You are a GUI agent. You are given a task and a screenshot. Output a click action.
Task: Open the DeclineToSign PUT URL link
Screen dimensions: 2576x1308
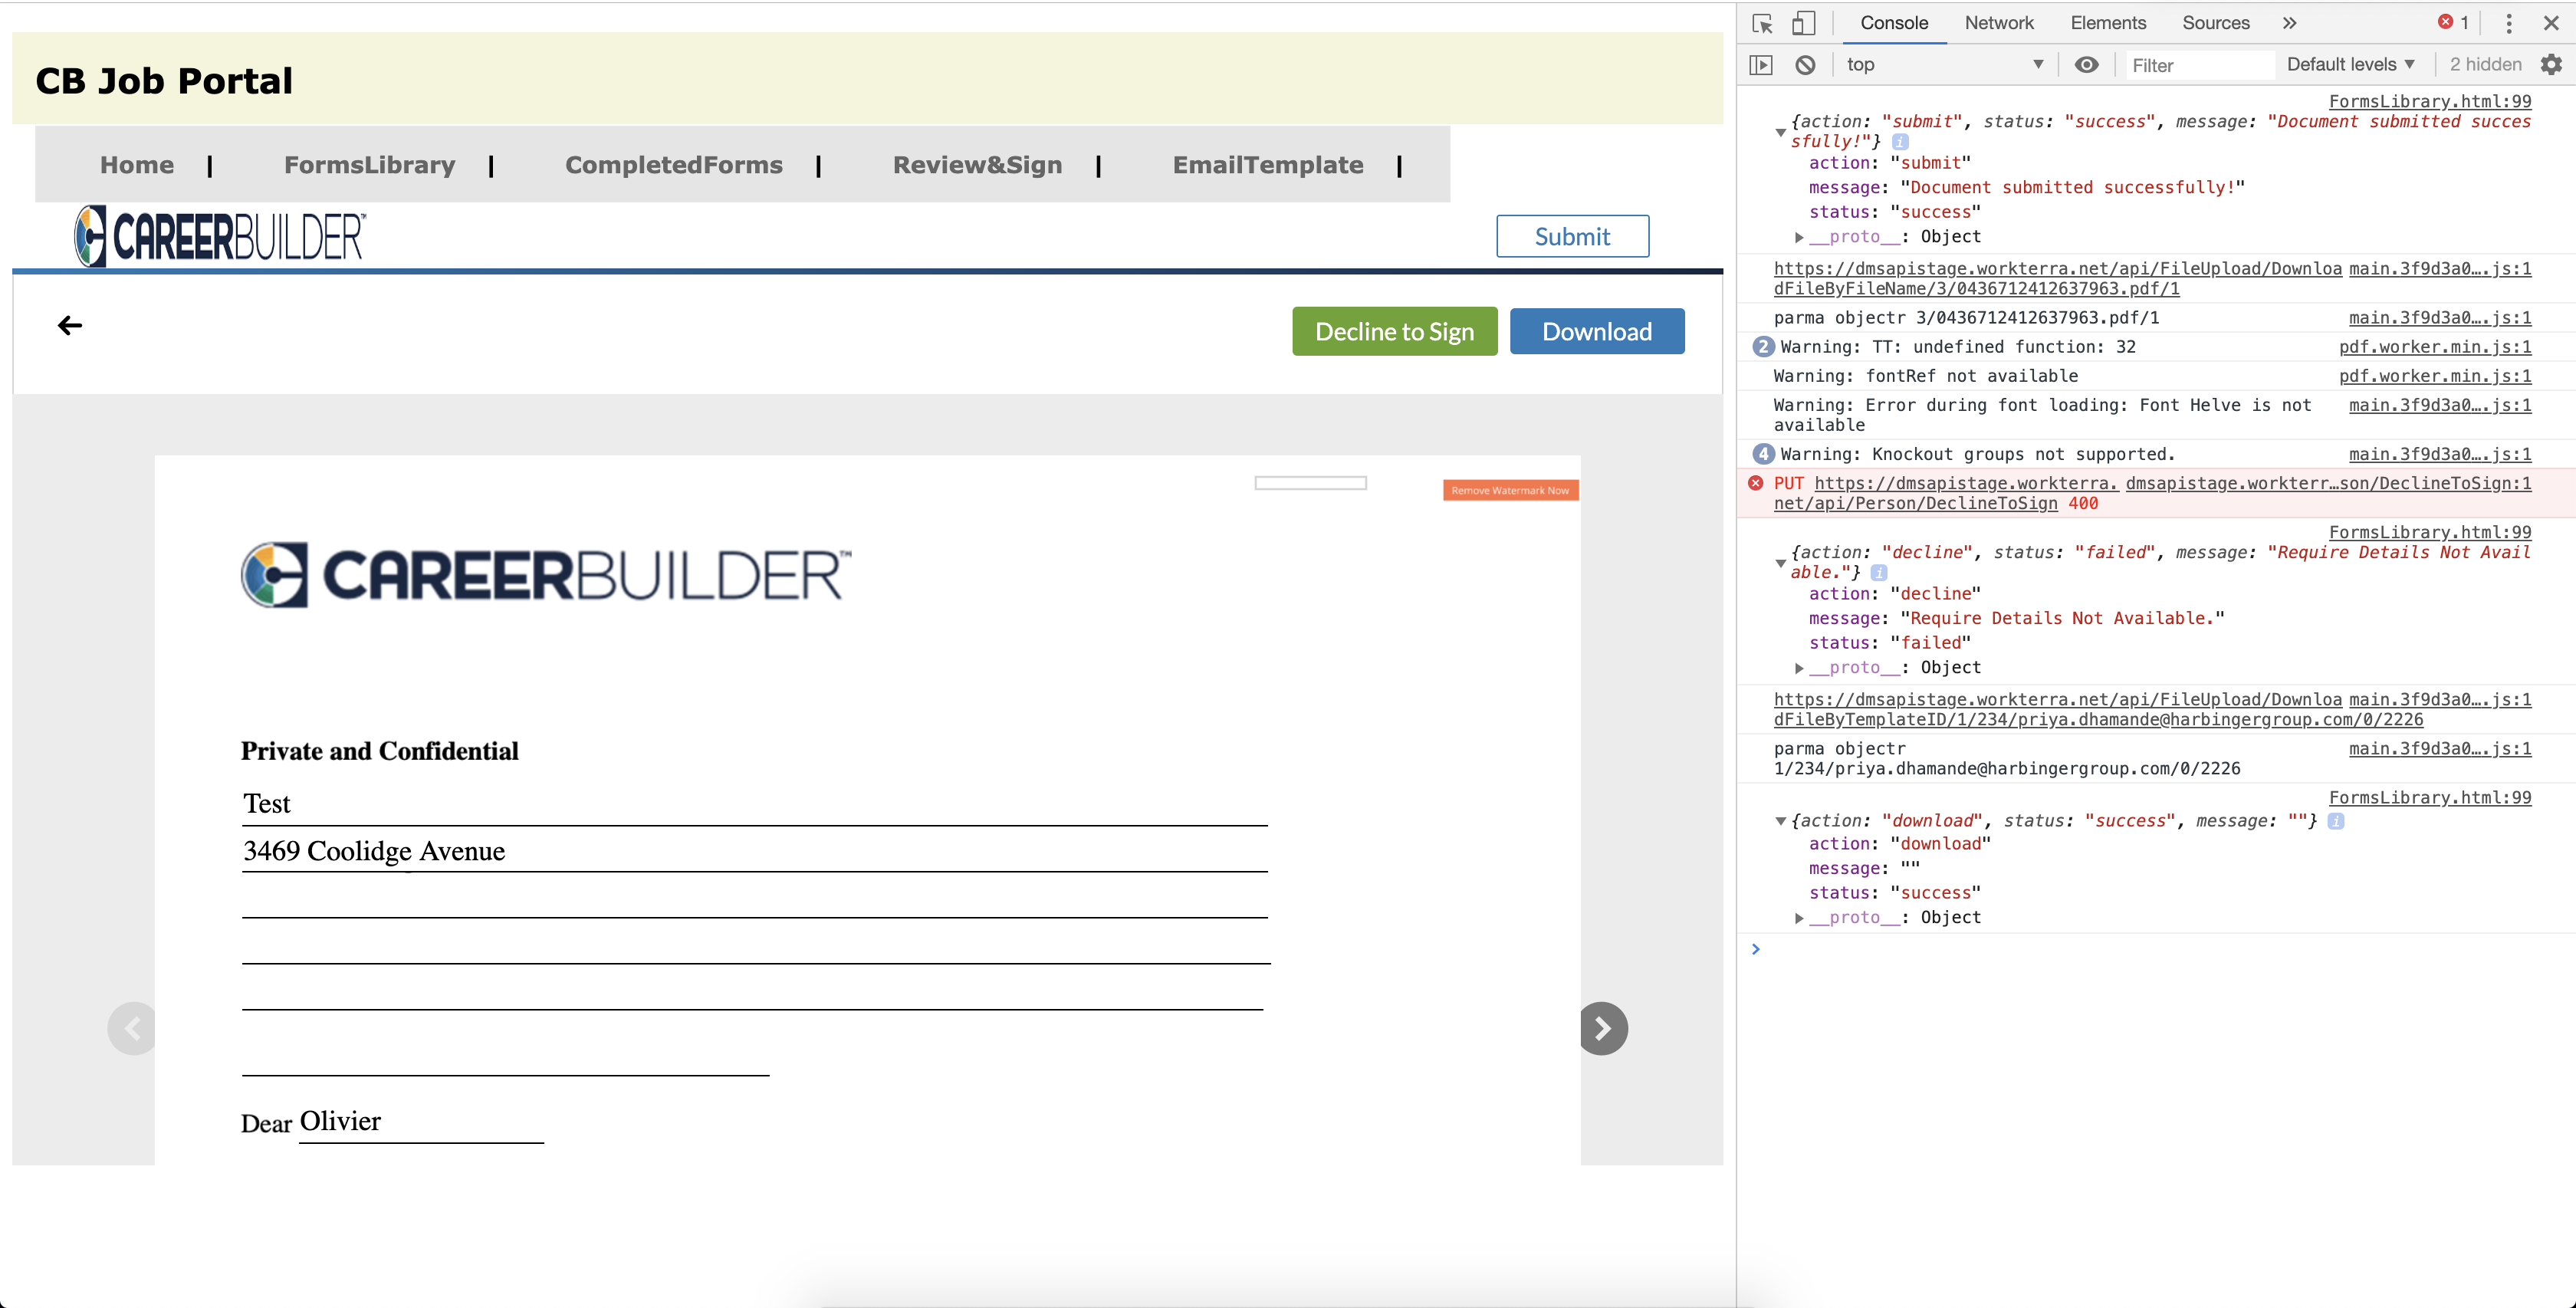1945,494
